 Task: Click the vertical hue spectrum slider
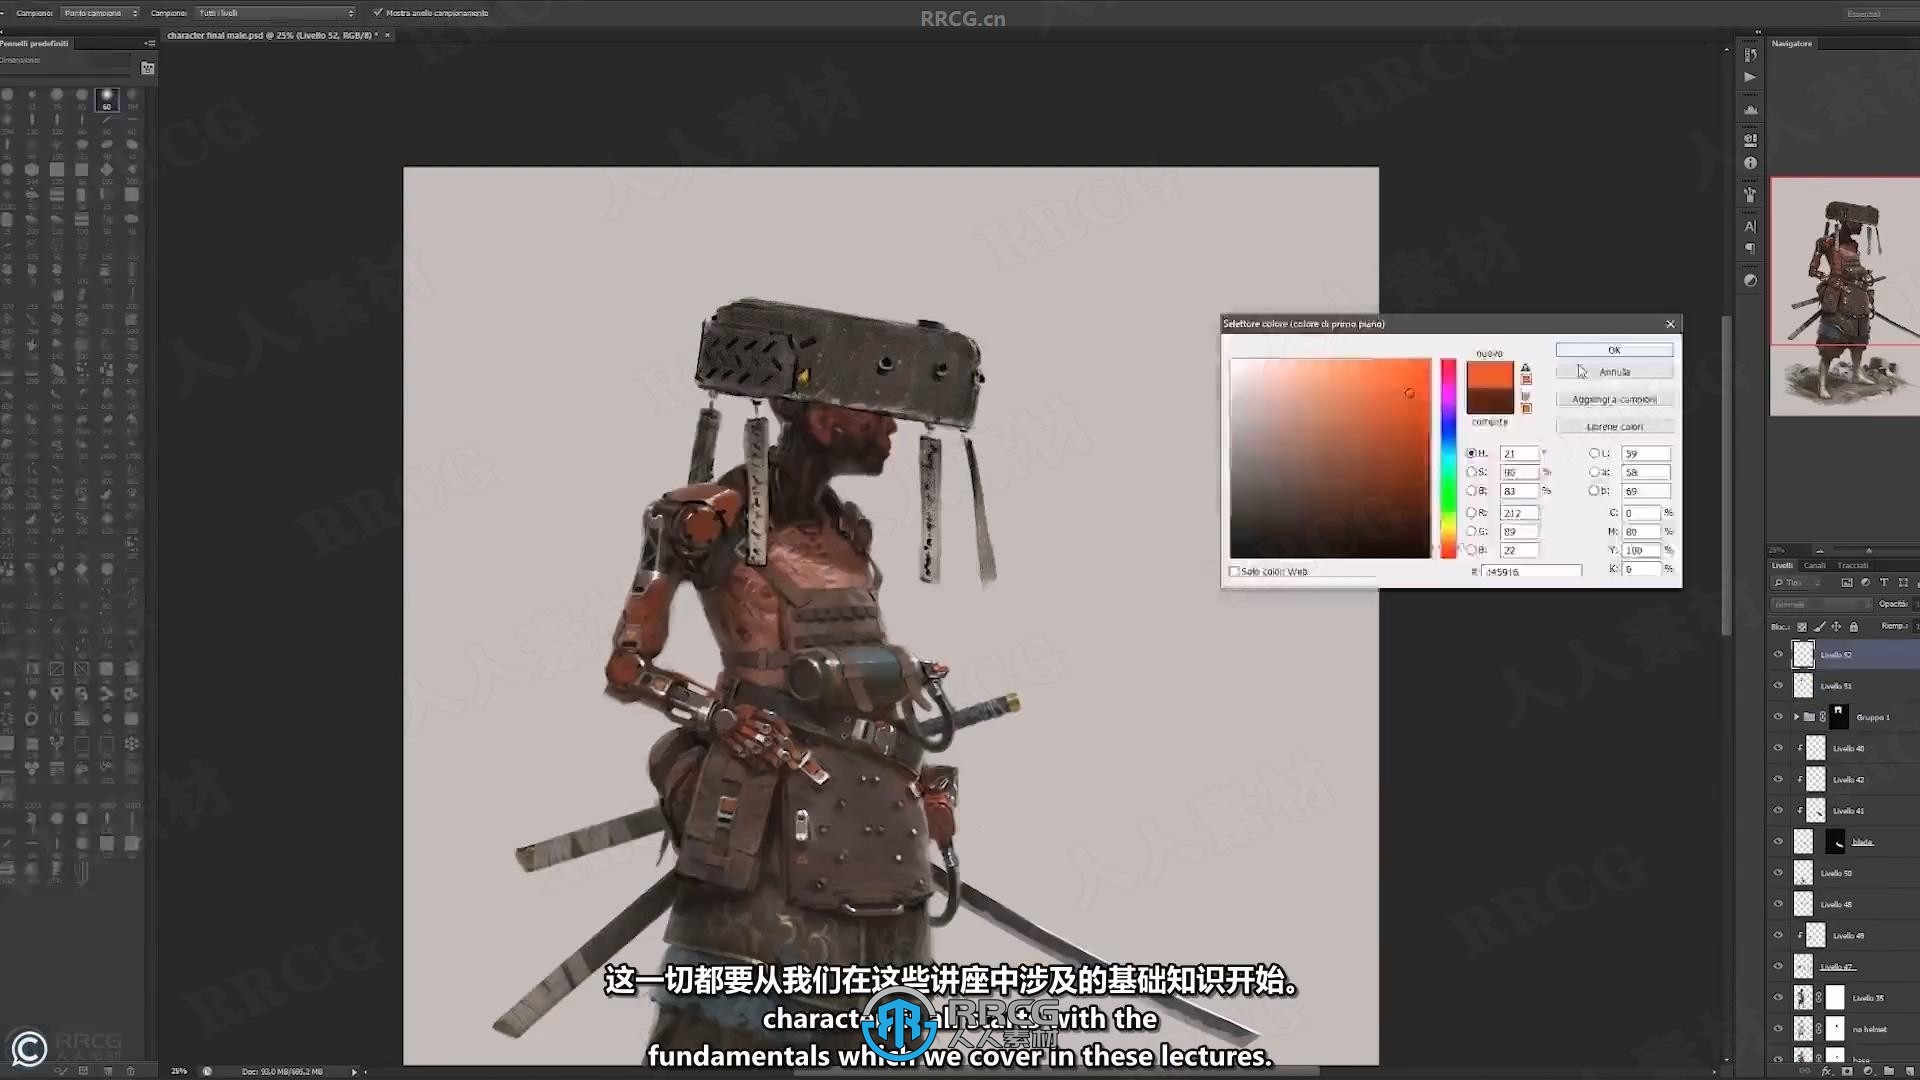click(x=1448, y=458)
